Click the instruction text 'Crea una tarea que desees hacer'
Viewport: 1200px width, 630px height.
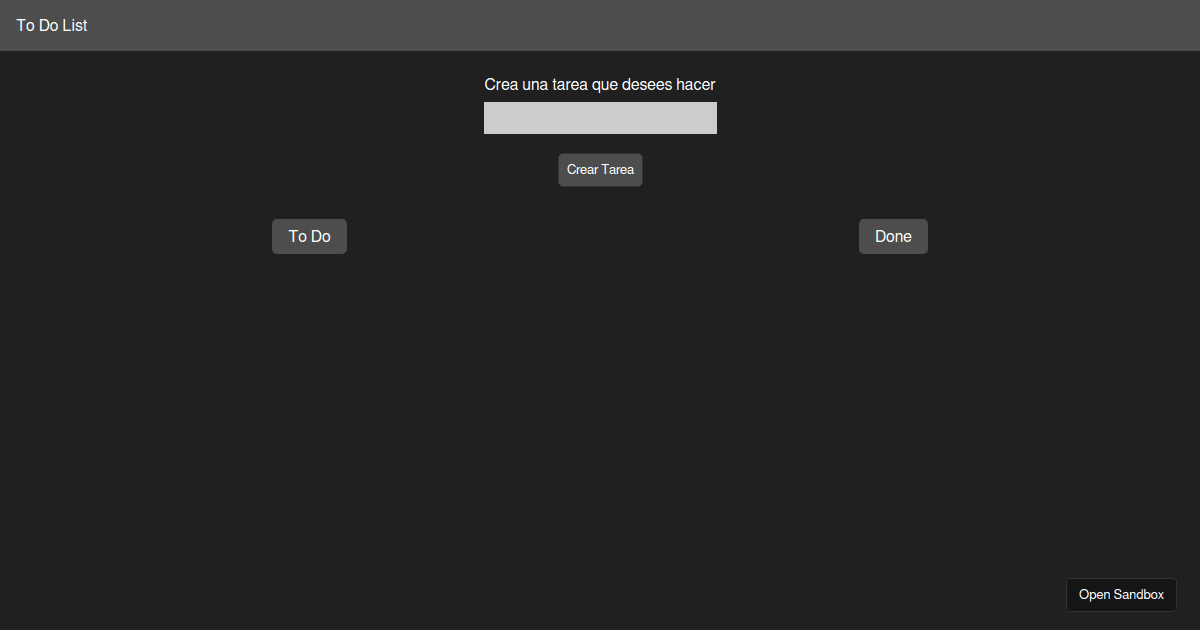600,84
